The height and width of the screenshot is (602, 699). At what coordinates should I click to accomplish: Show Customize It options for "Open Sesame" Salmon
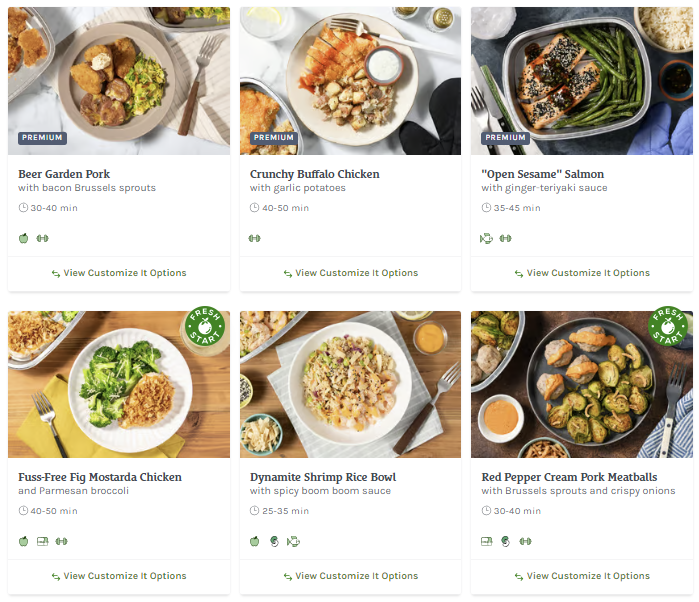point(582,273)
